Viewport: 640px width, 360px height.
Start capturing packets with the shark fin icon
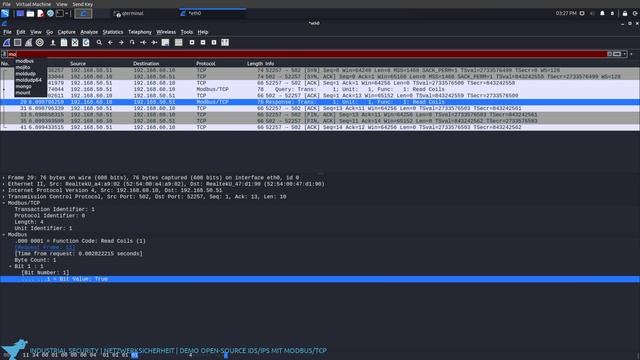[7, 42]
